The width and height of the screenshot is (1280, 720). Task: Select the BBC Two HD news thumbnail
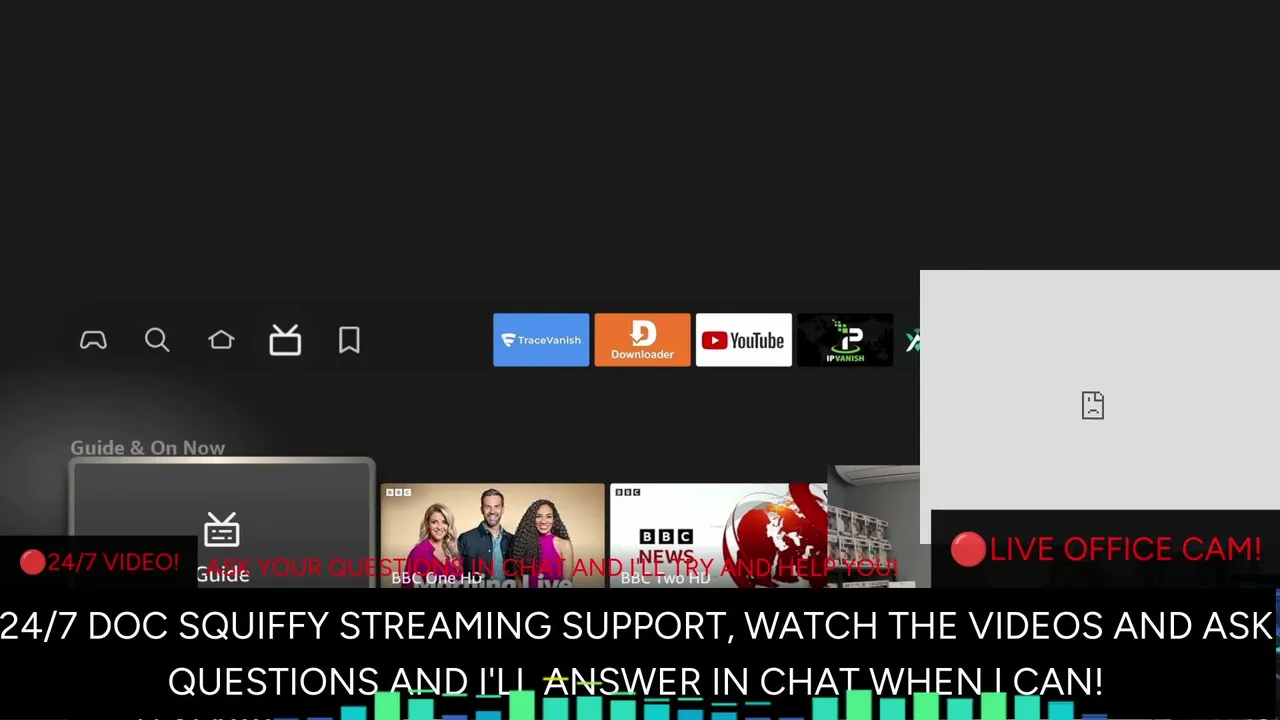click(x=718, y=536)
